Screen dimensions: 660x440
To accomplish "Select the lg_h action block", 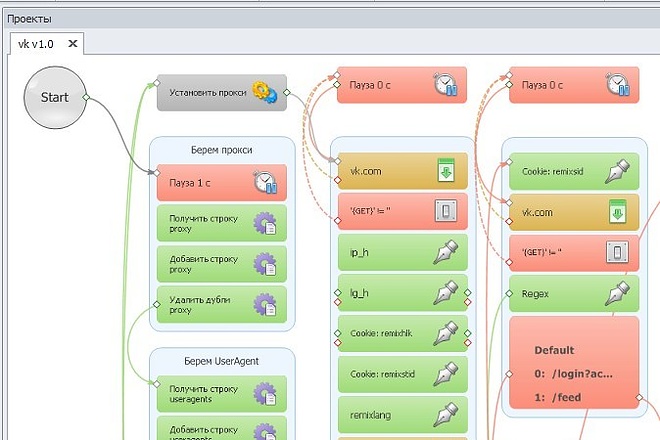I will pyautogui.click(x=403, y=293).
